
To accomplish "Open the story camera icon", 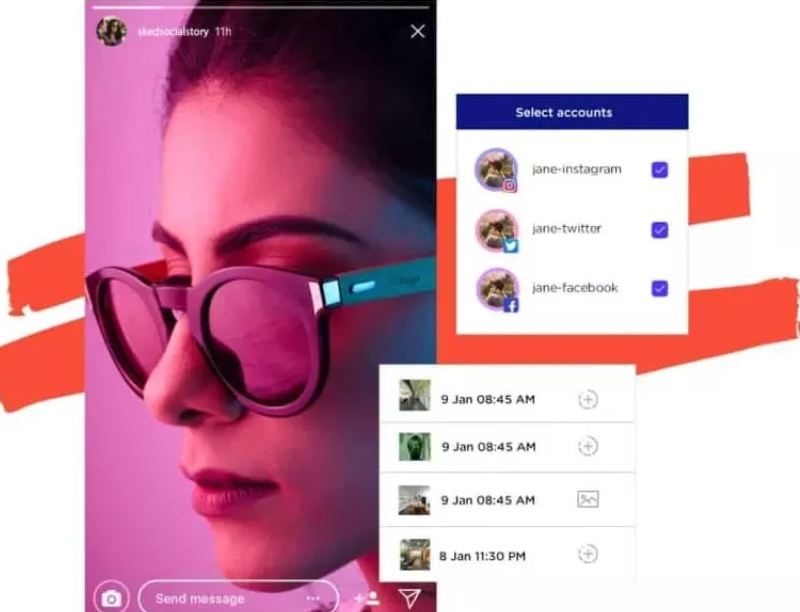I will click(x=111, y=598).
